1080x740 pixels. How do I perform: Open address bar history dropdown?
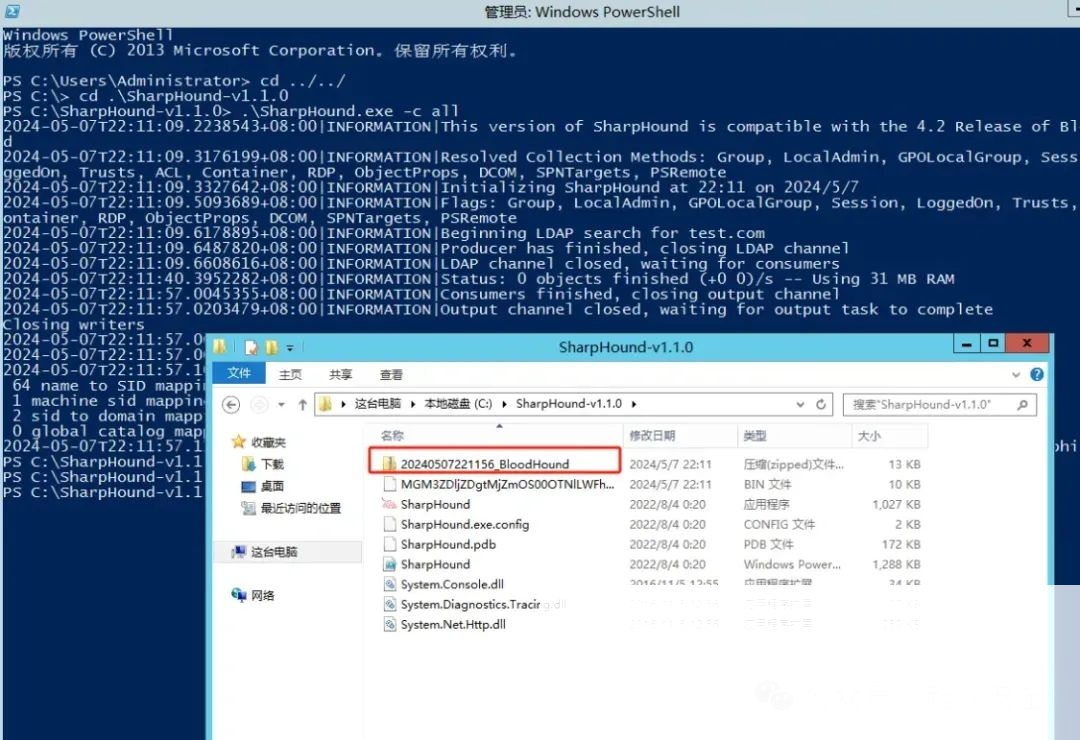point(800,404)
